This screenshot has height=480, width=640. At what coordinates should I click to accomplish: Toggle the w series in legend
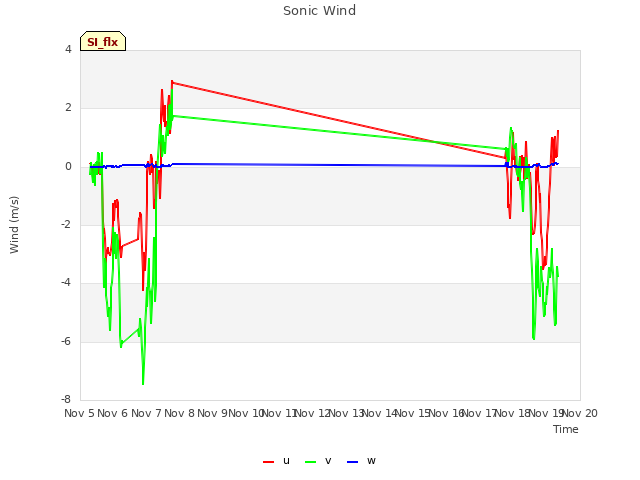pyautogui.click(x=361, y=461)
